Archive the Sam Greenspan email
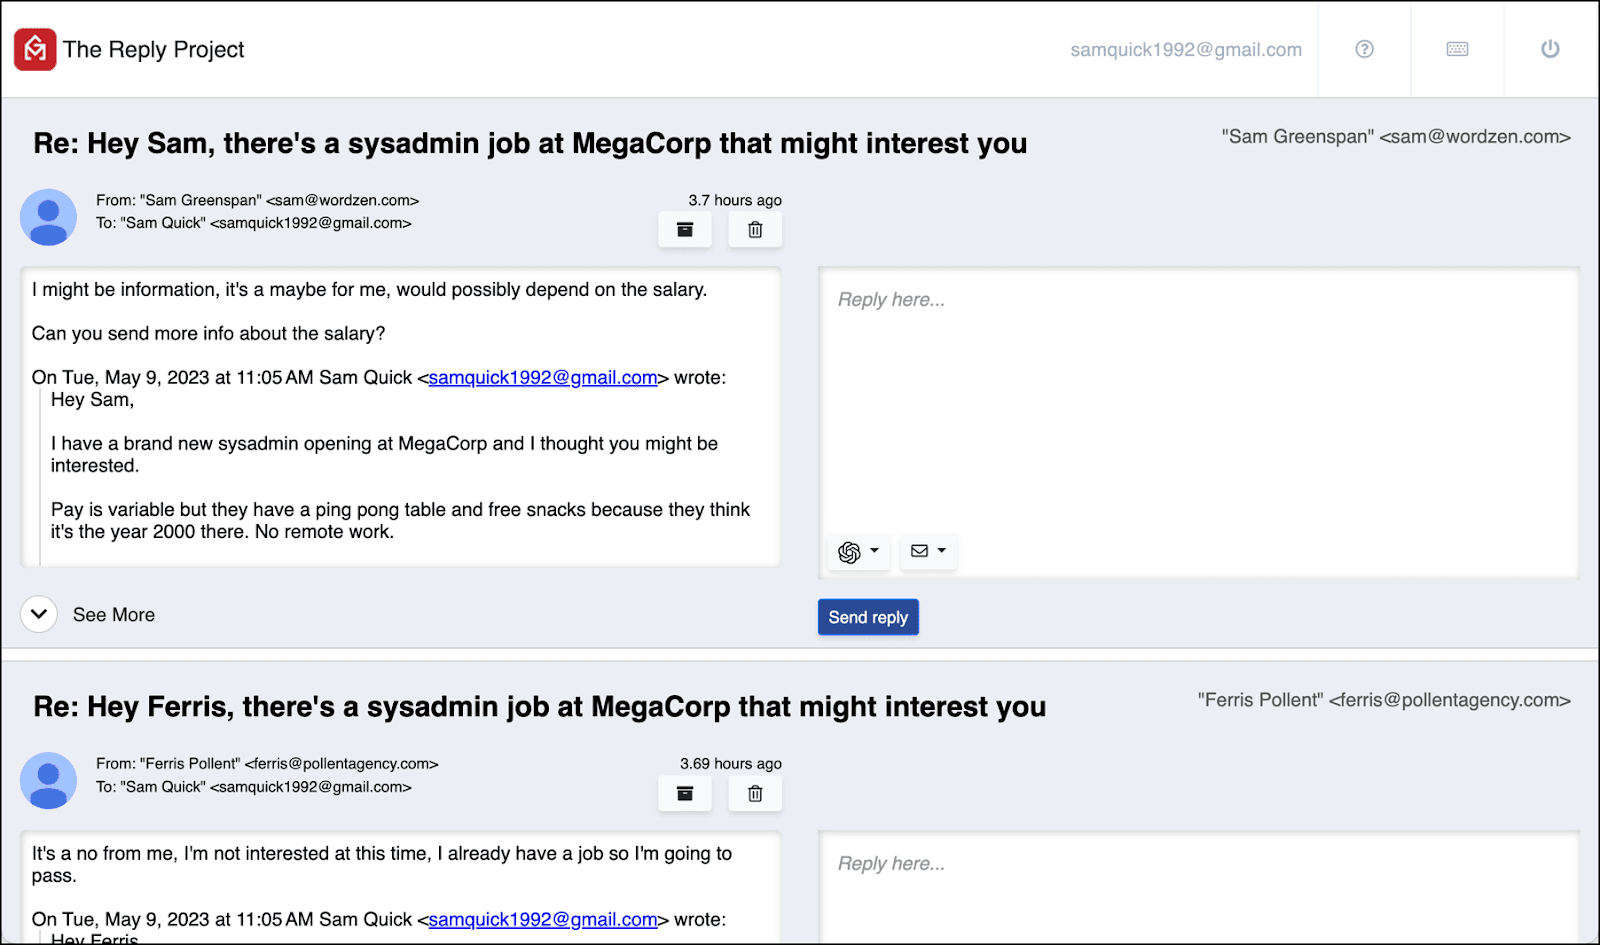This screenshot has width=1600, height=945. (x=685, y=230)
